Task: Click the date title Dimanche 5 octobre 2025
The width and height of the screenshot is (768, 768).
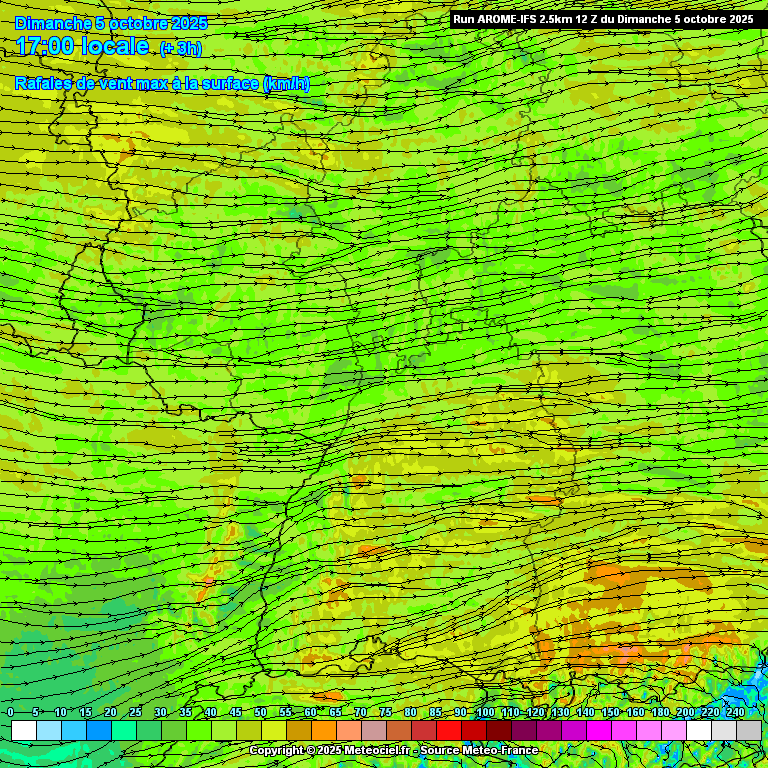Action: [x=111, y=22]
